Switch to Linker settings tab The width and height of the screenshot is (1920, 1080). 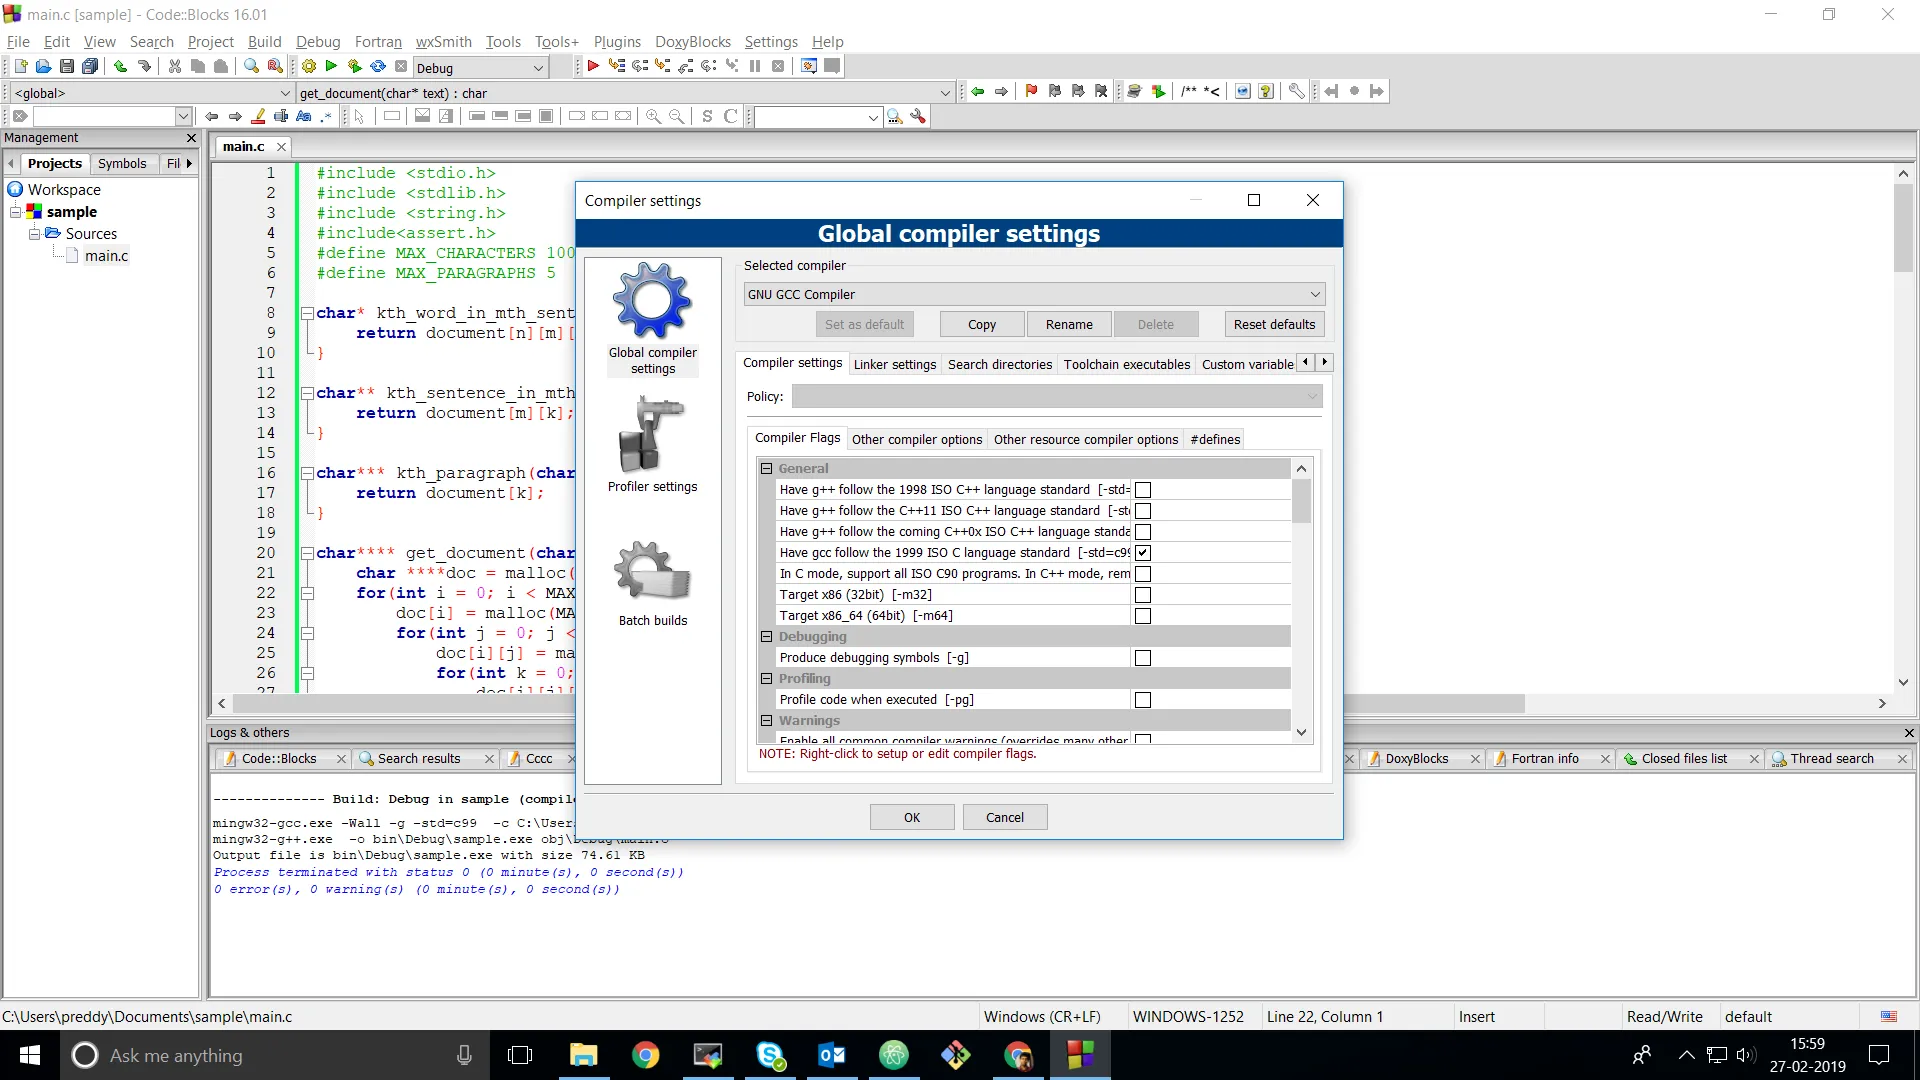click(894, 364)
